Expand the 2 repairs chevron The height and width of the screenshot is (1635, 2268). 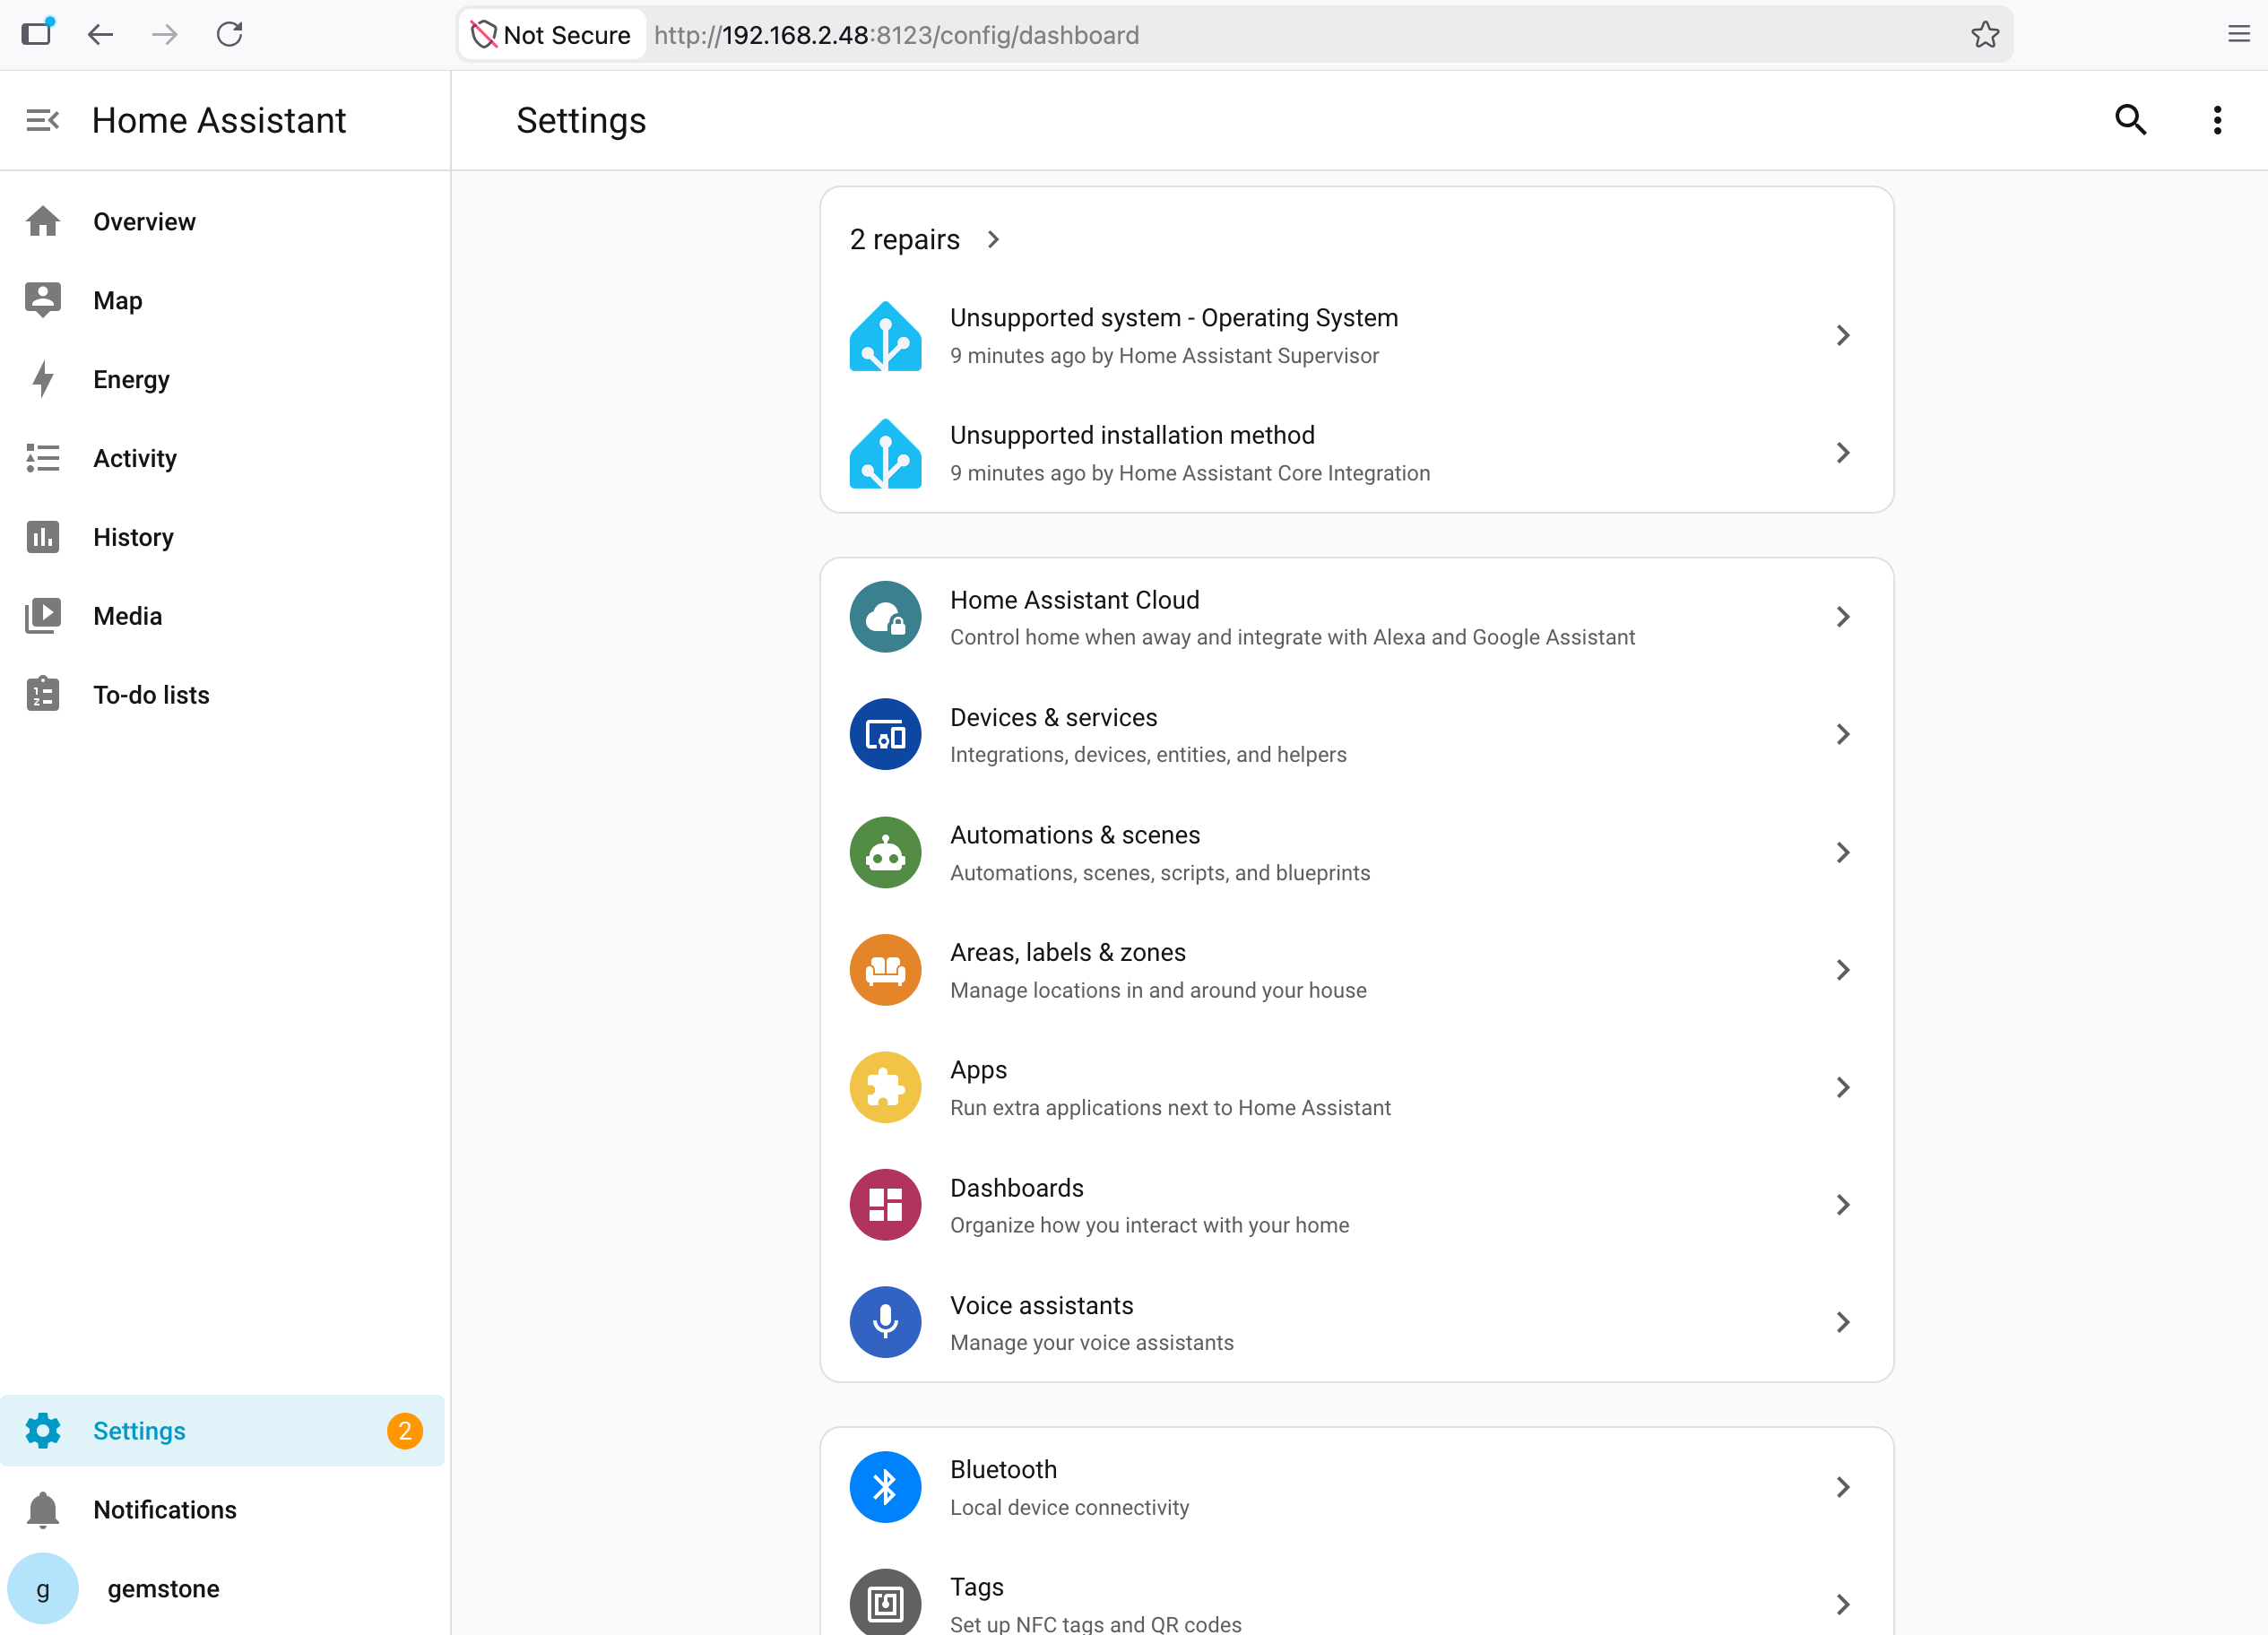click(993, 240)
